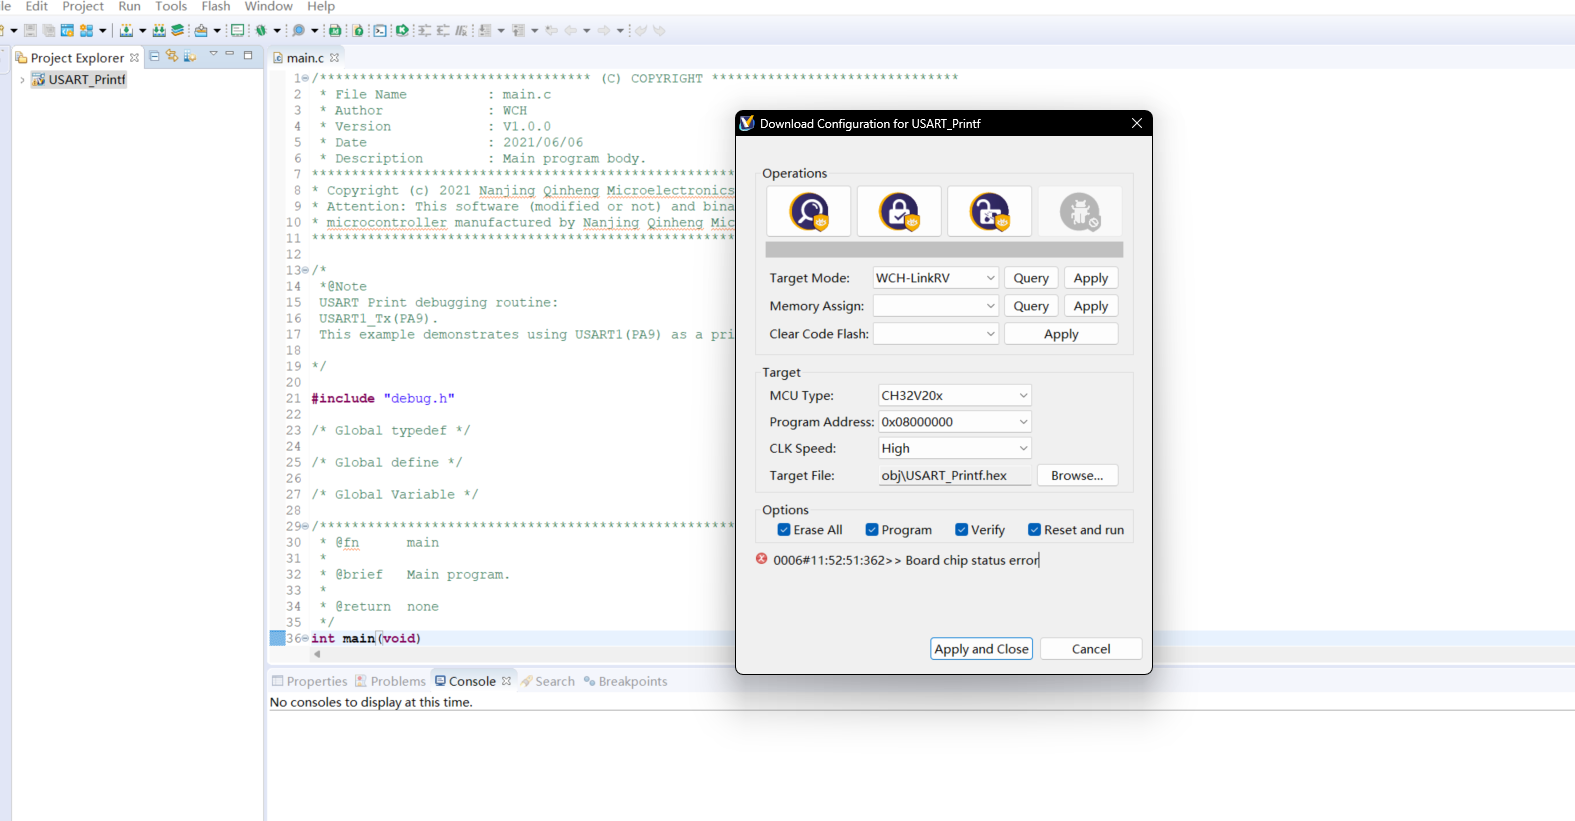
Task: Open the Tools menu
Action: coord(171,6)
